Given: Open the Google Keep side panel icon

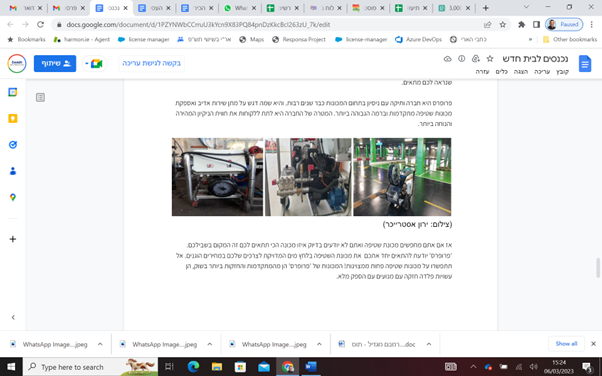Looking at the screenshot, I should click(13, 118).
